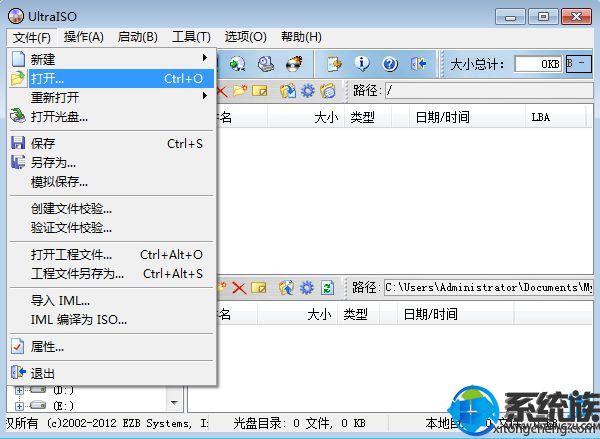Click the blue question mark help icon
The width and height of the screenshot is (600, 439).
coord(390,64)
